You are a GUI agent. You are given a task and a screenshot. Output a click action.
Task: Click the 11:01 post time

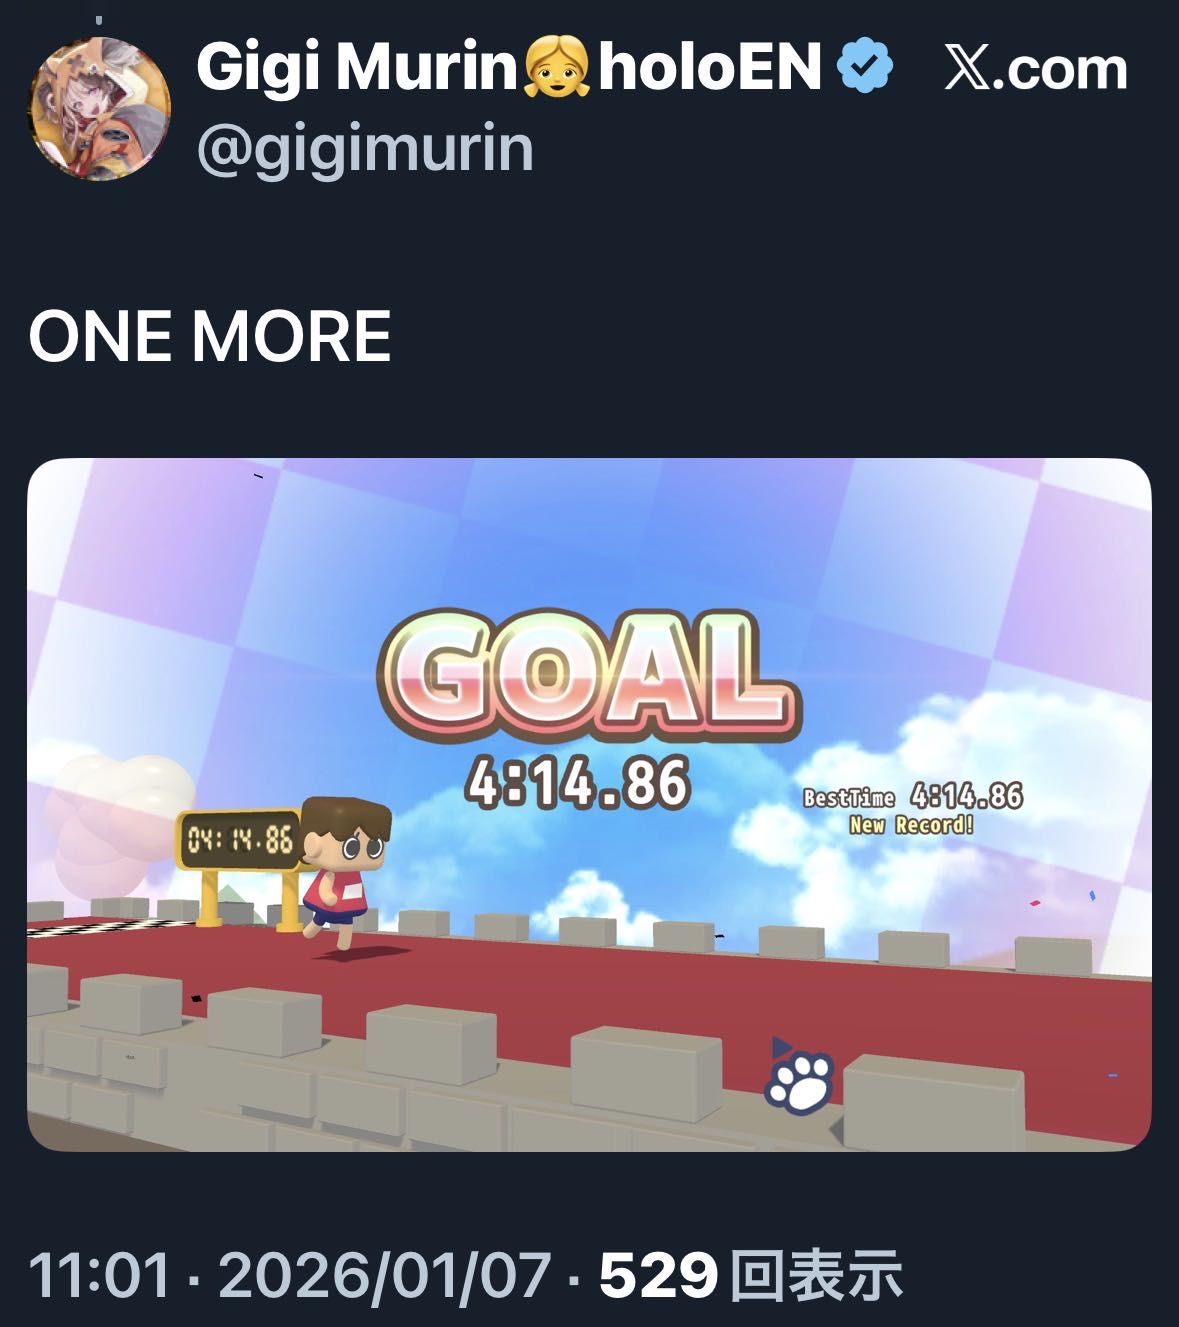click(x=99, y=1276)
